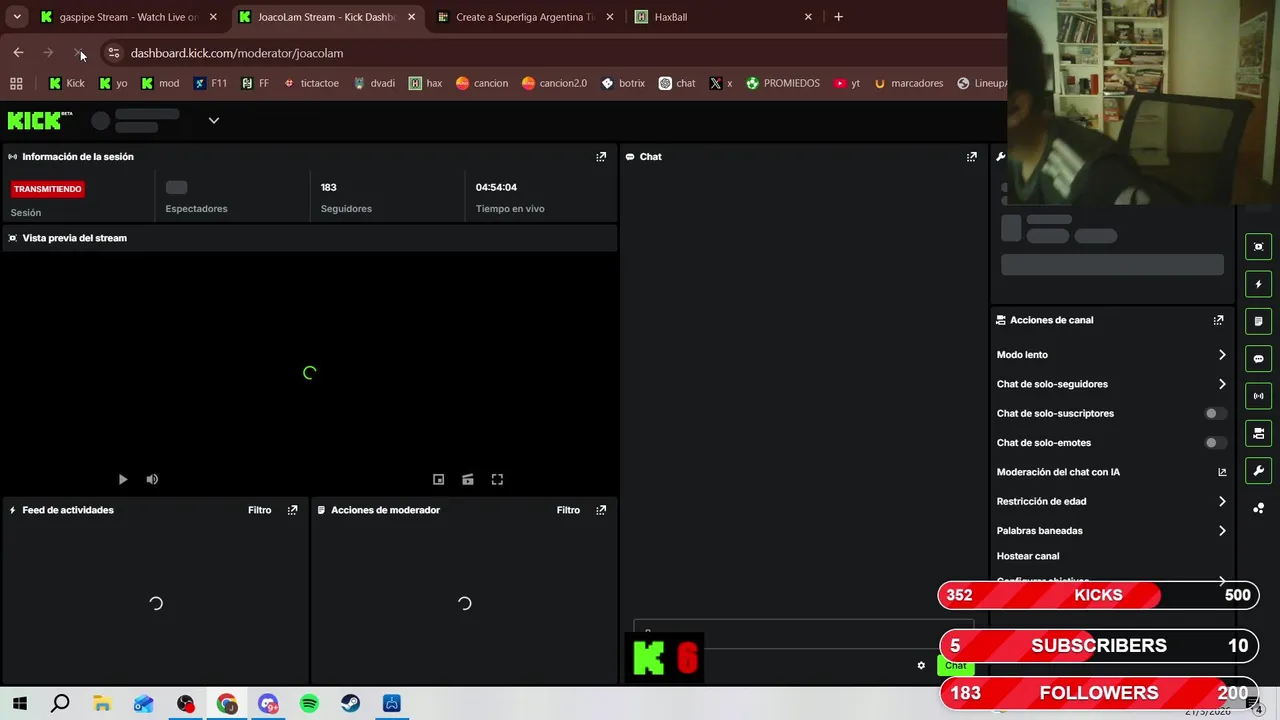Open the channel selector dropdown chevron

213,121
